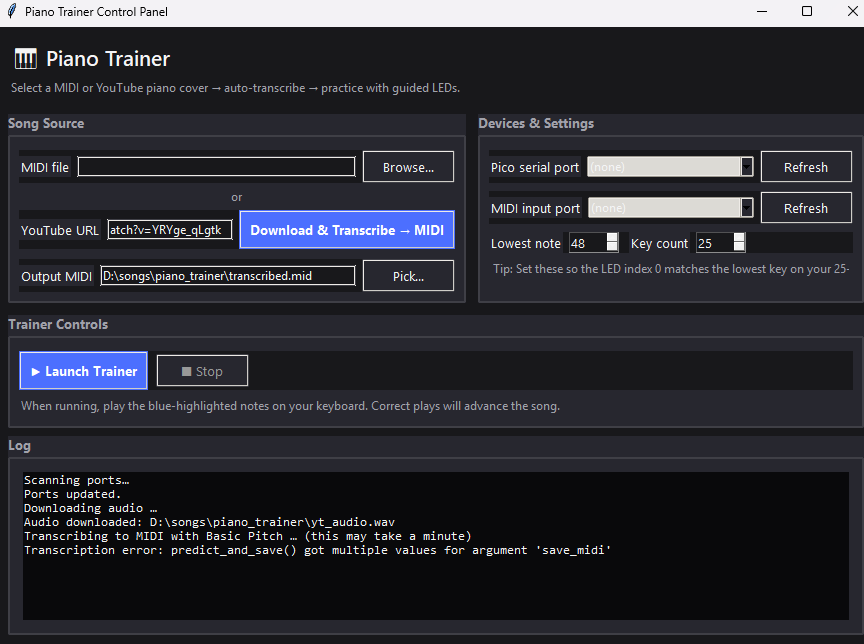Browse for a MIDI file
The width and height of the screenshot is (864, 644).
pyautogui.click(x=408, y=166)
